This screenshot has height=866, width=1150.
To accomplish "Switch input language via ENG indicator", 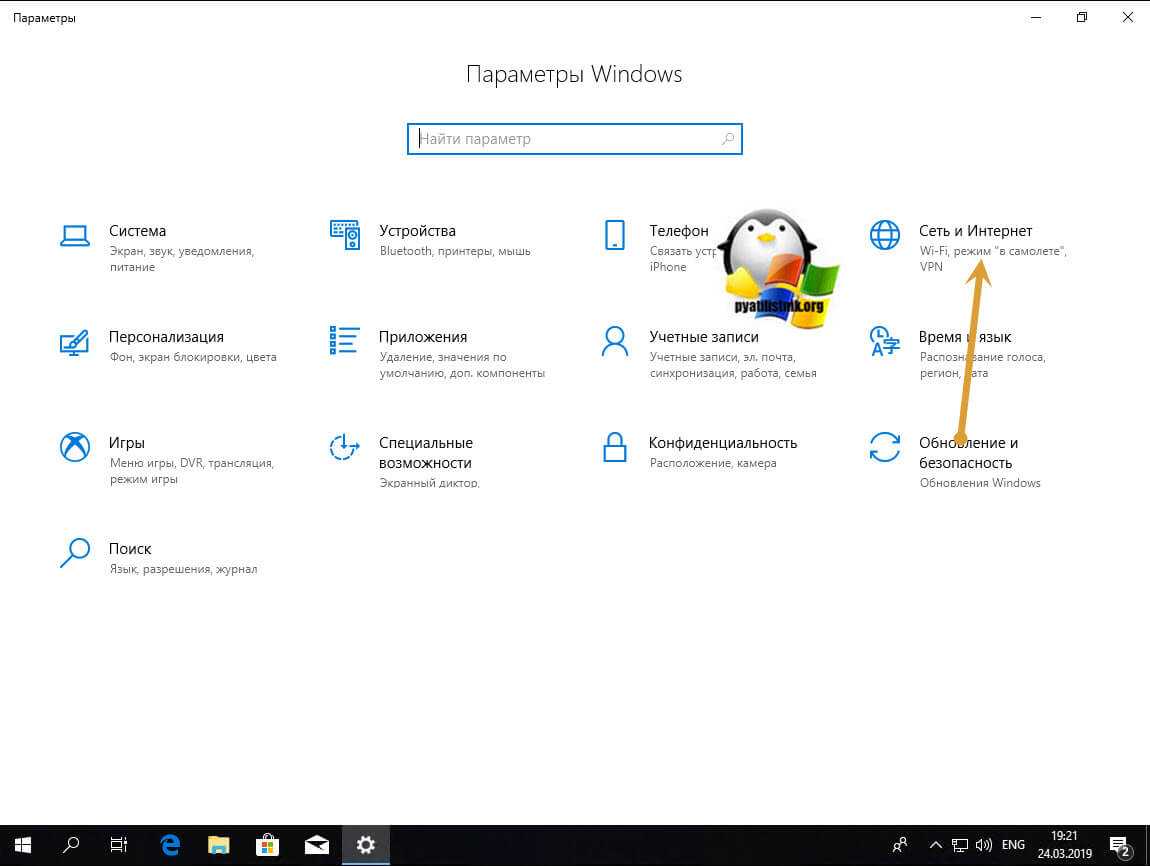I will click(1015, 845).
